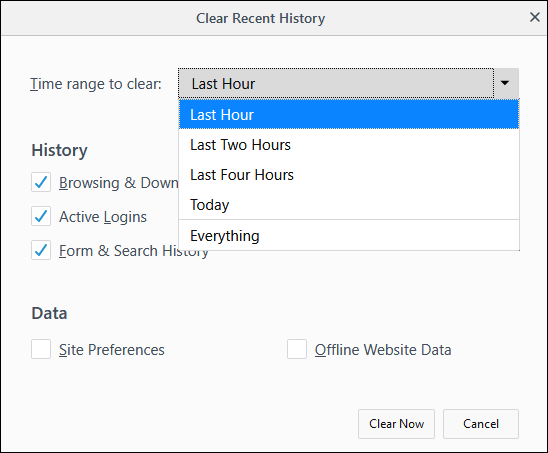The height and width of the screenshot is (453, 548).
Task: Select the highlighted Last Hour option
Action: click(349, 114)
